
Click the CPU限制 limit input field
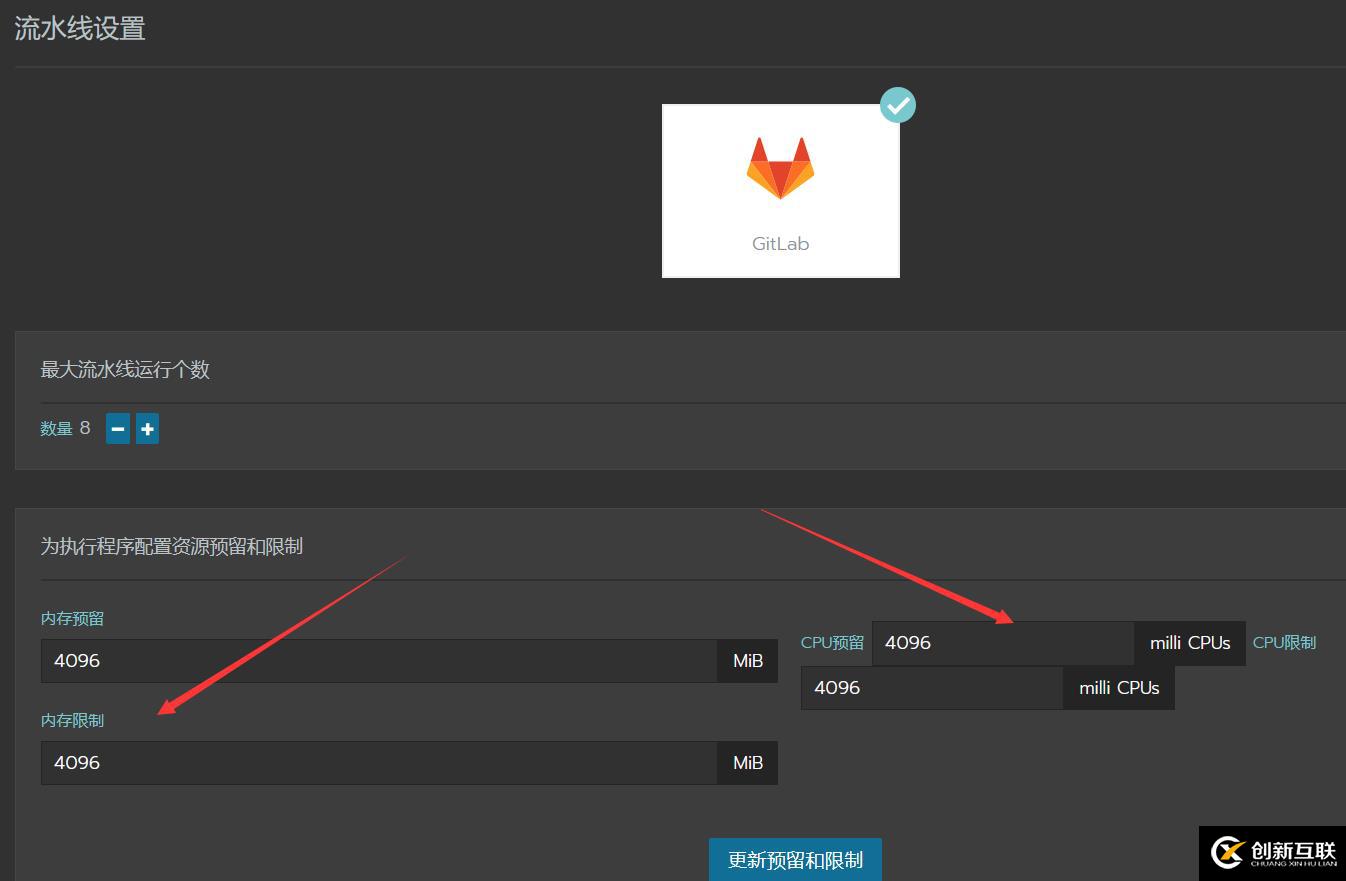tap(932, 688)
